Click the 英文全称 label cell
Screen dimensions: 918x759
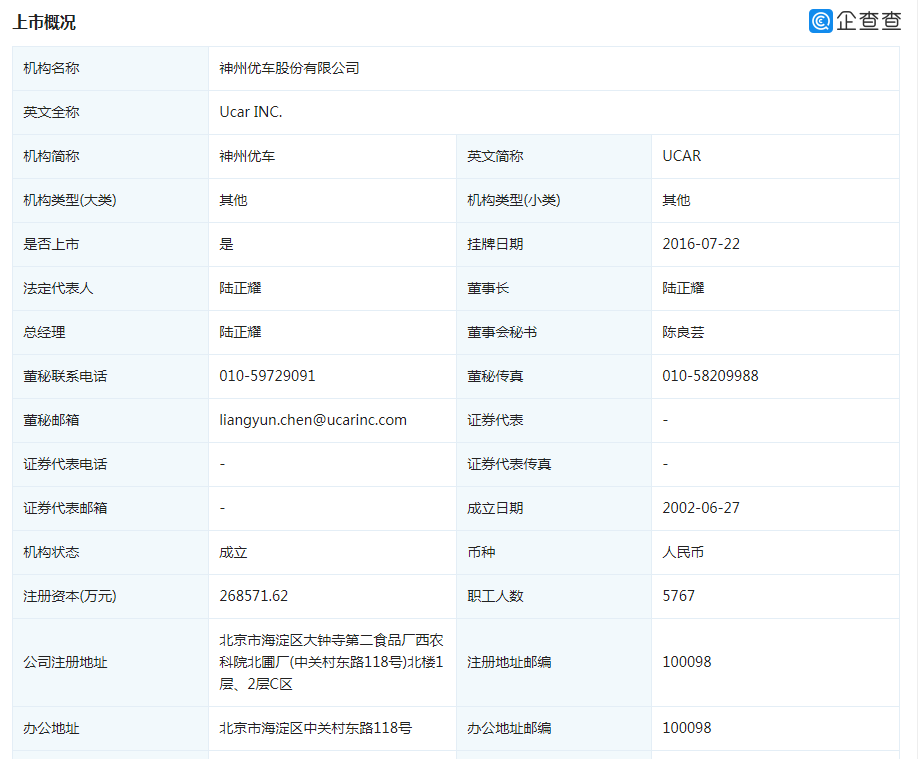[110, 112]
